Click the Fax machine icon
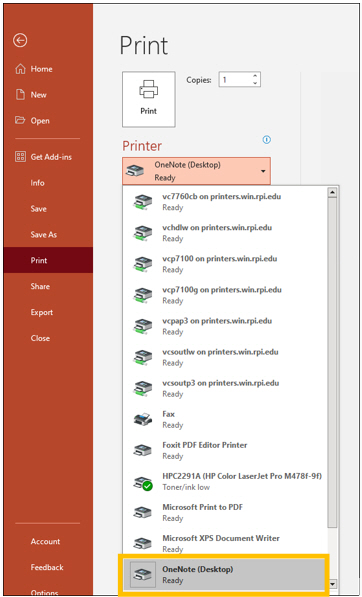 point(143,419)
